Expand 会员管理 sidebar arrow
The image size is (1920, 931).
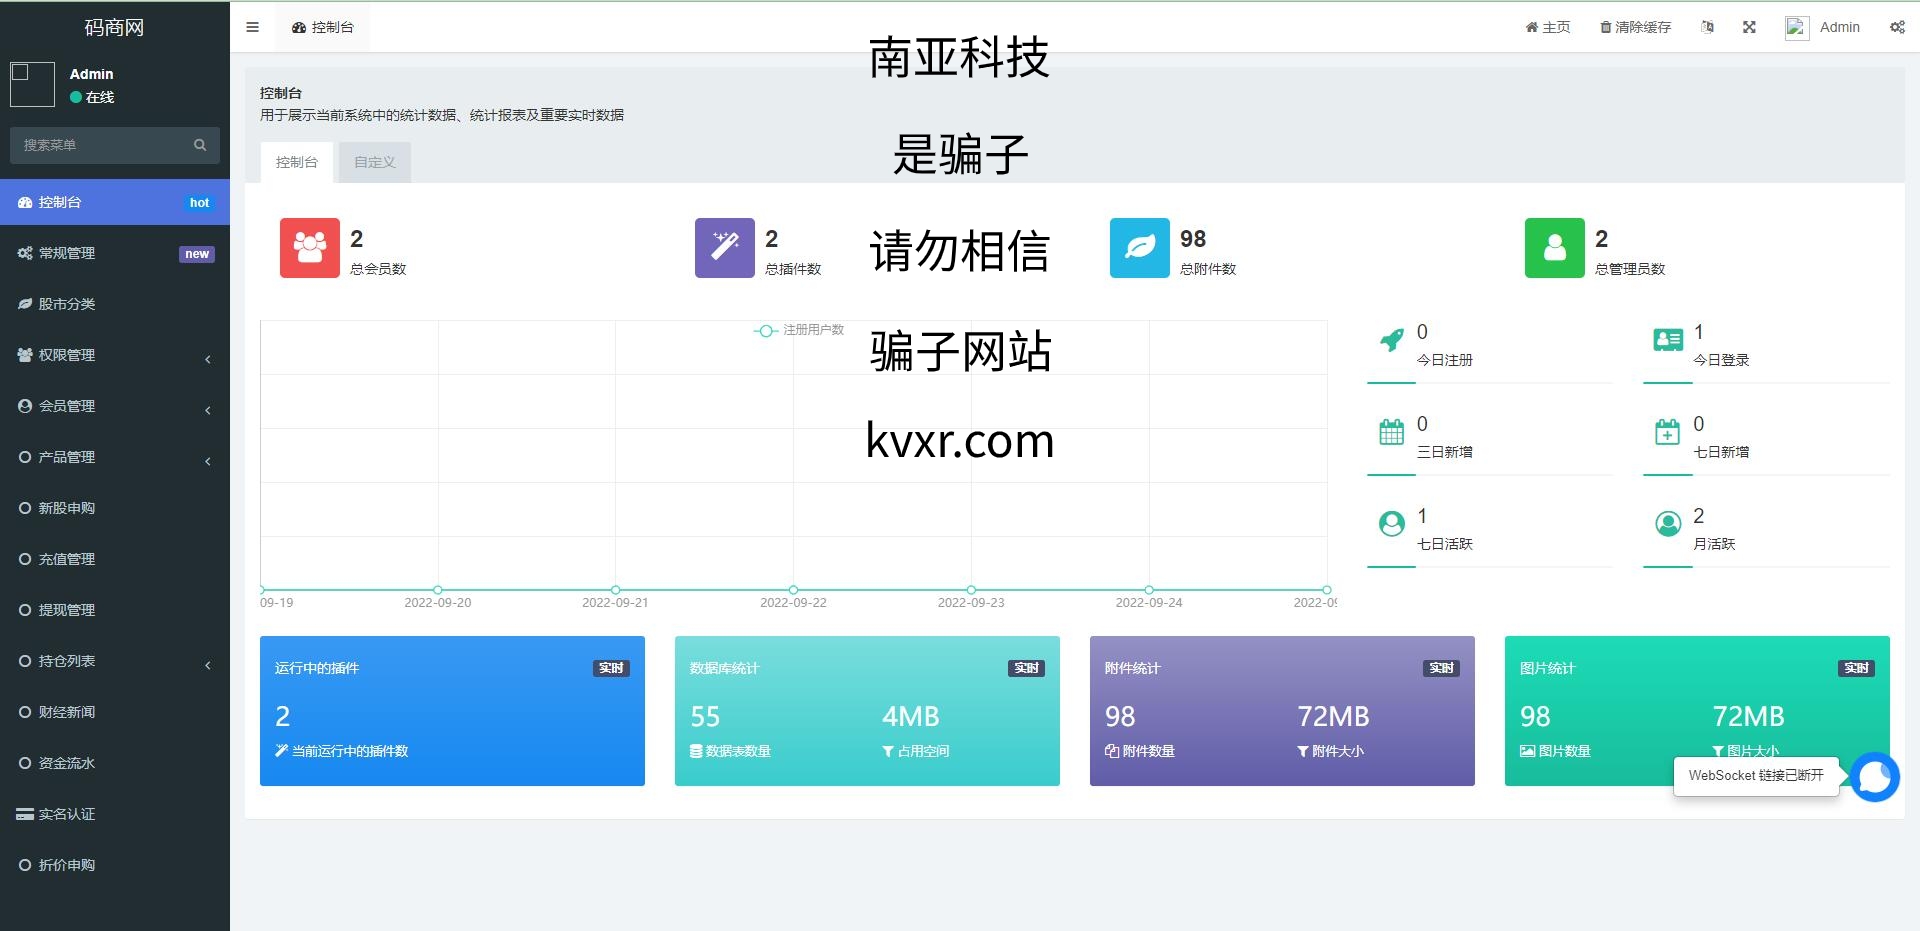click(x=208, y=410)
